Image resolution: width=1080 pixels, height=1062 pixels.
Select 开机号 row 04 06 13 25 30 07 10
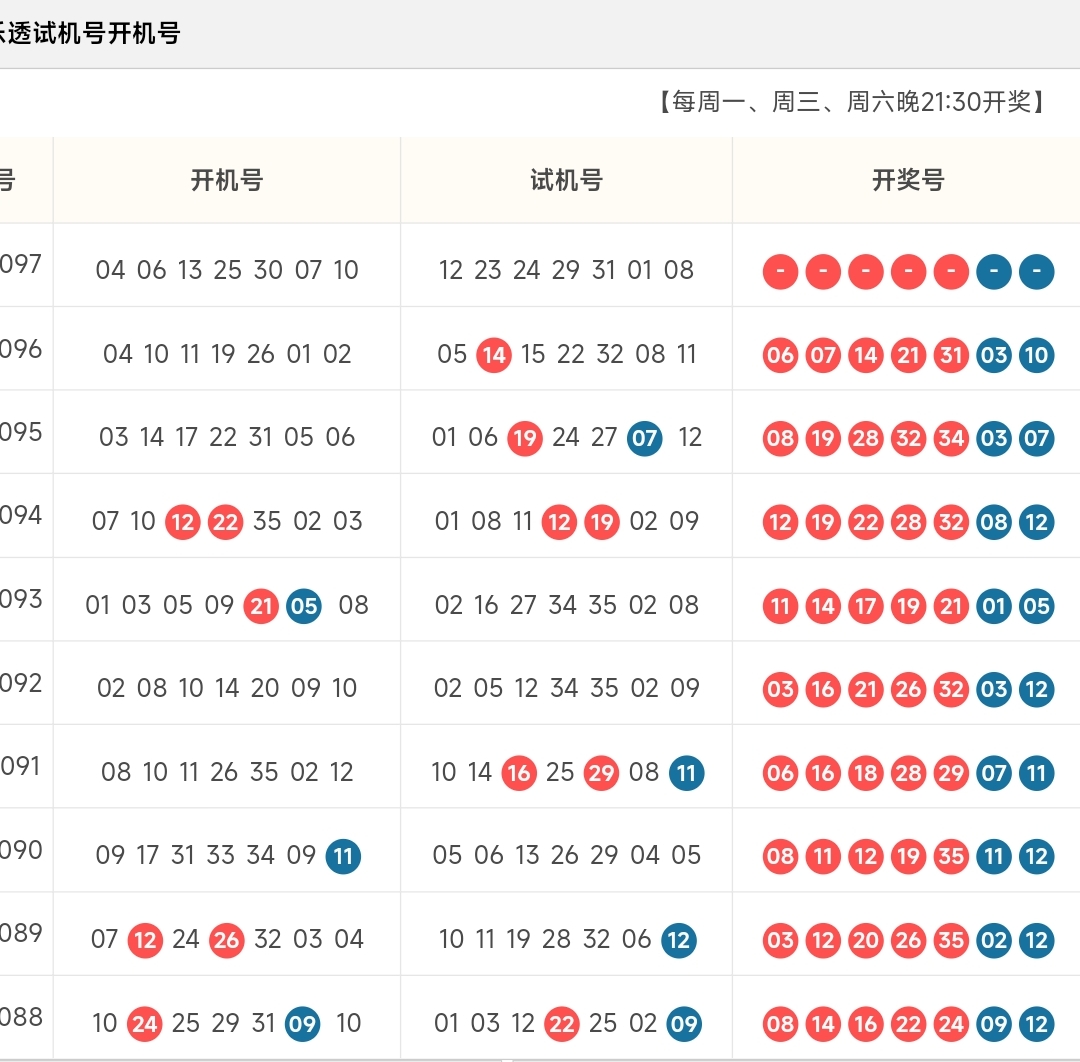(227, 270)
